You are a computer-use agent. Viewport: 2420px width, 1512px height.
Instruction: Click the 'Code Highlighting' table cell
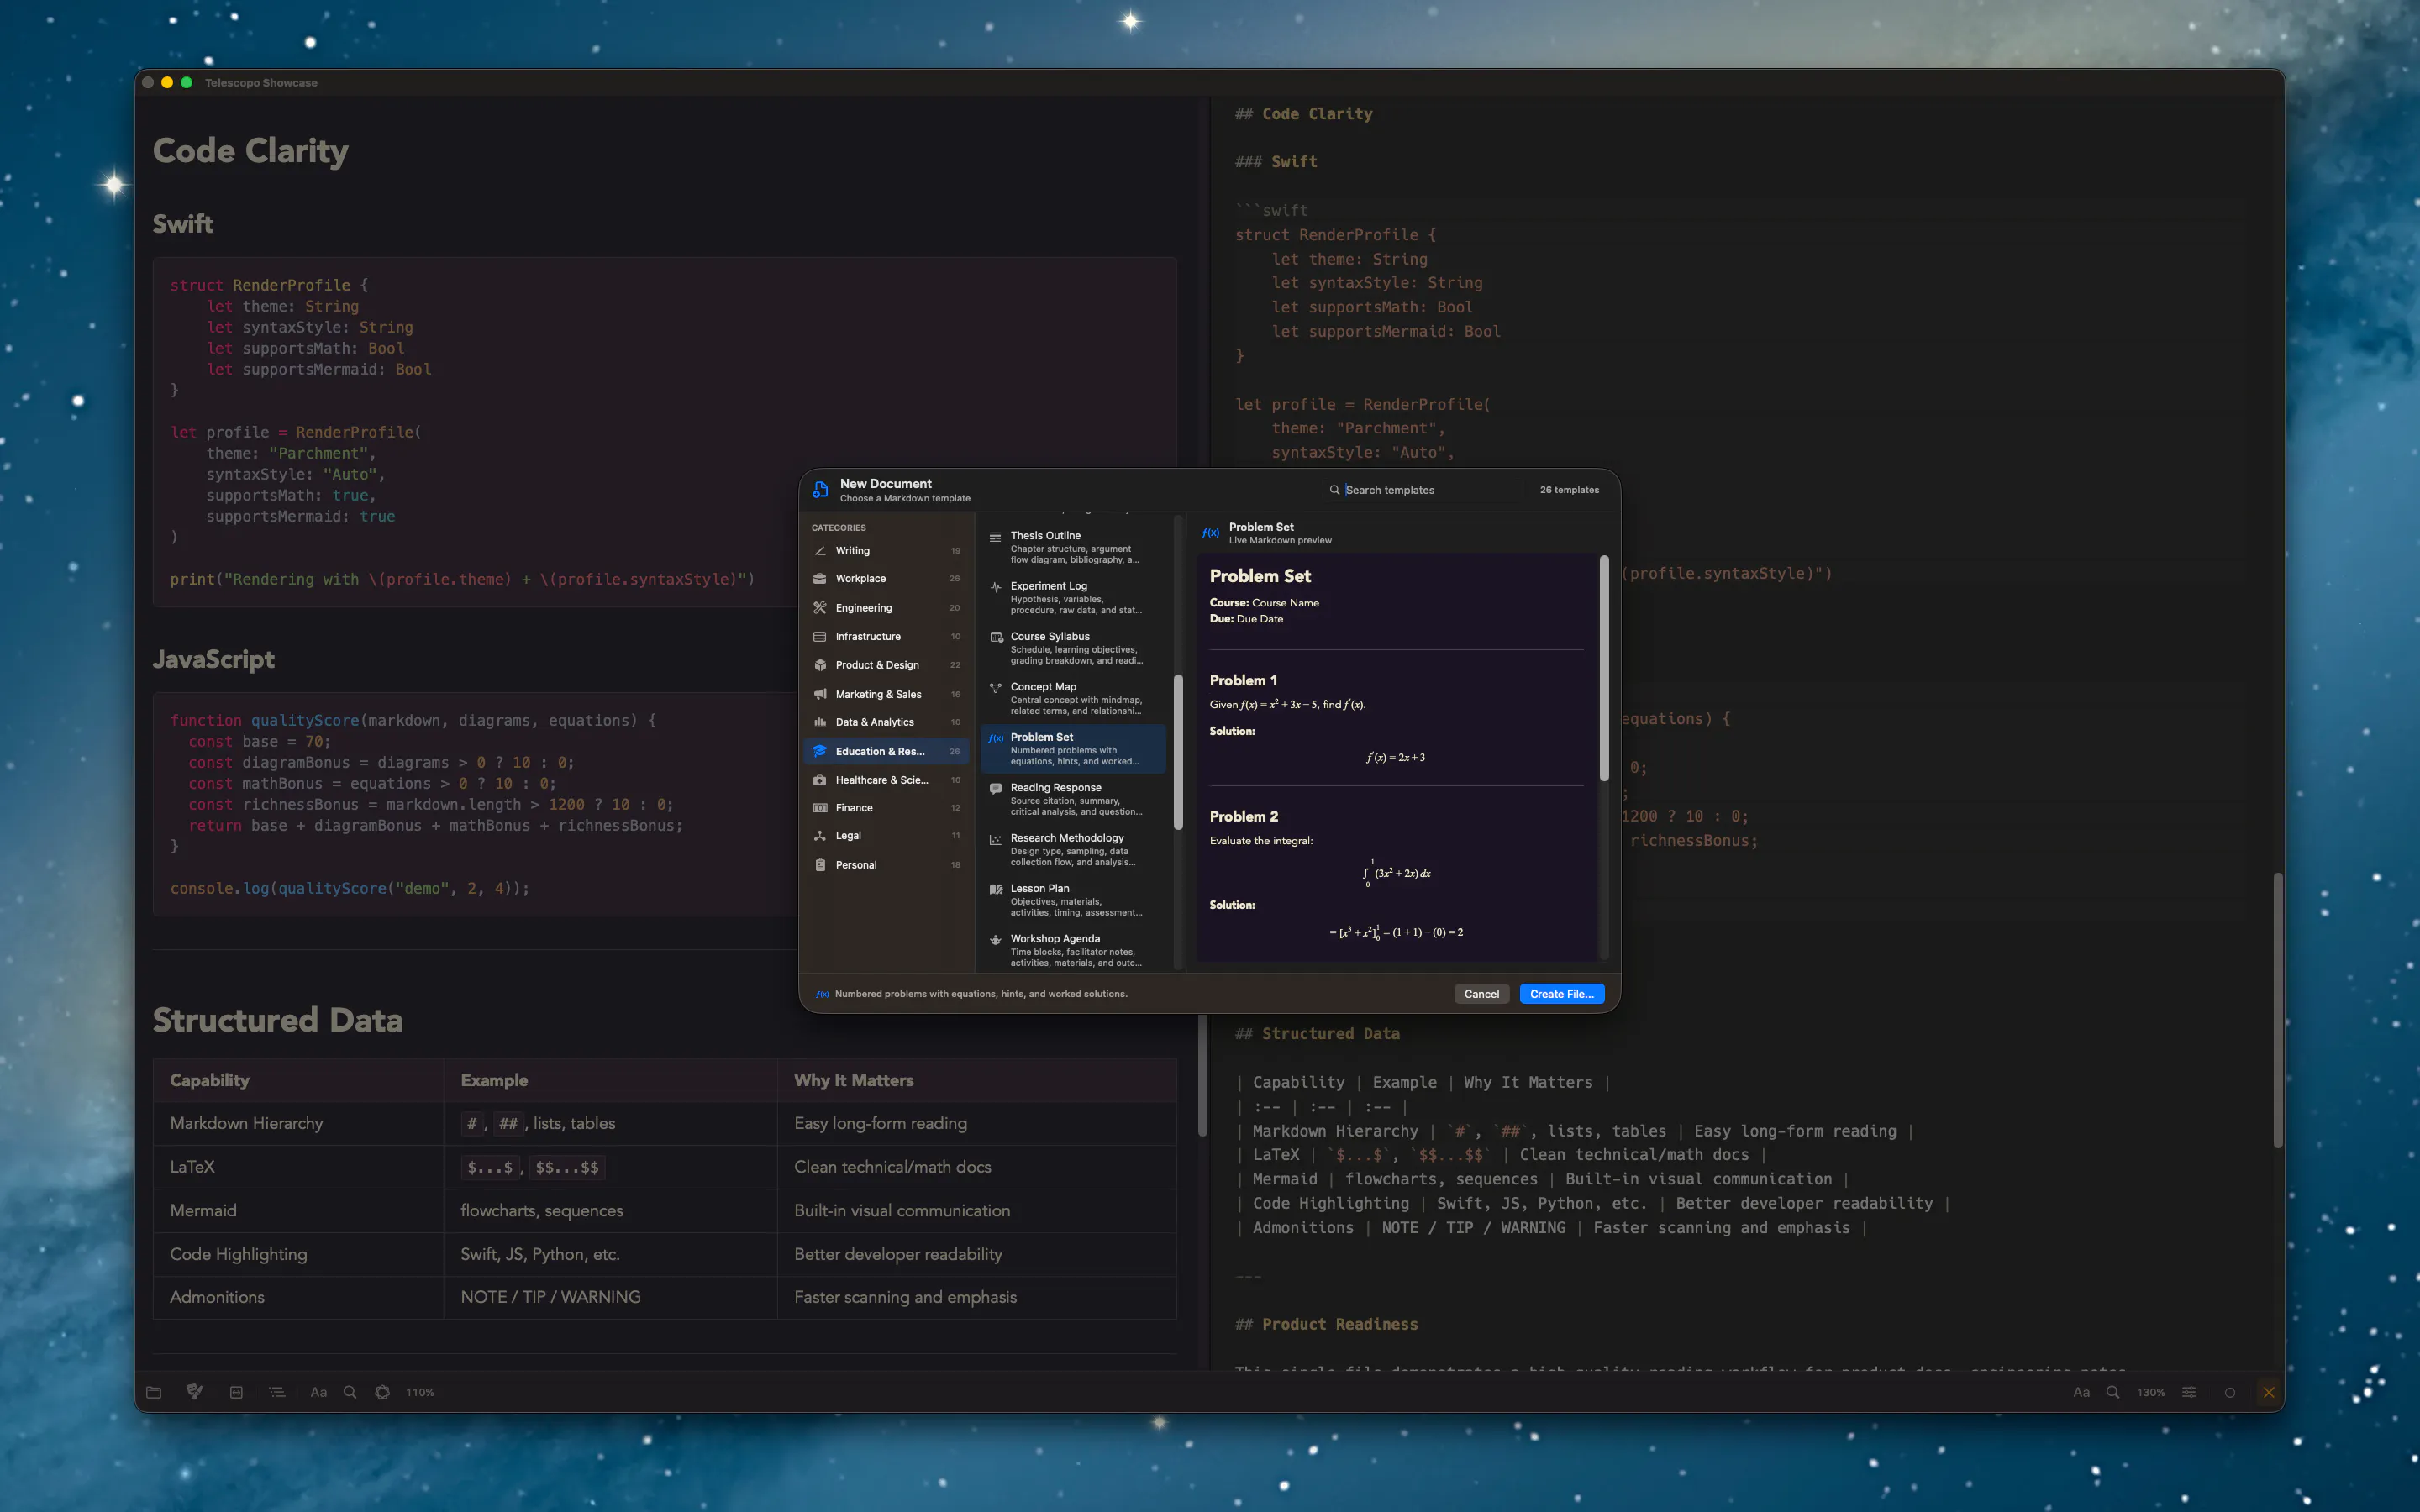coord(298,1254)
